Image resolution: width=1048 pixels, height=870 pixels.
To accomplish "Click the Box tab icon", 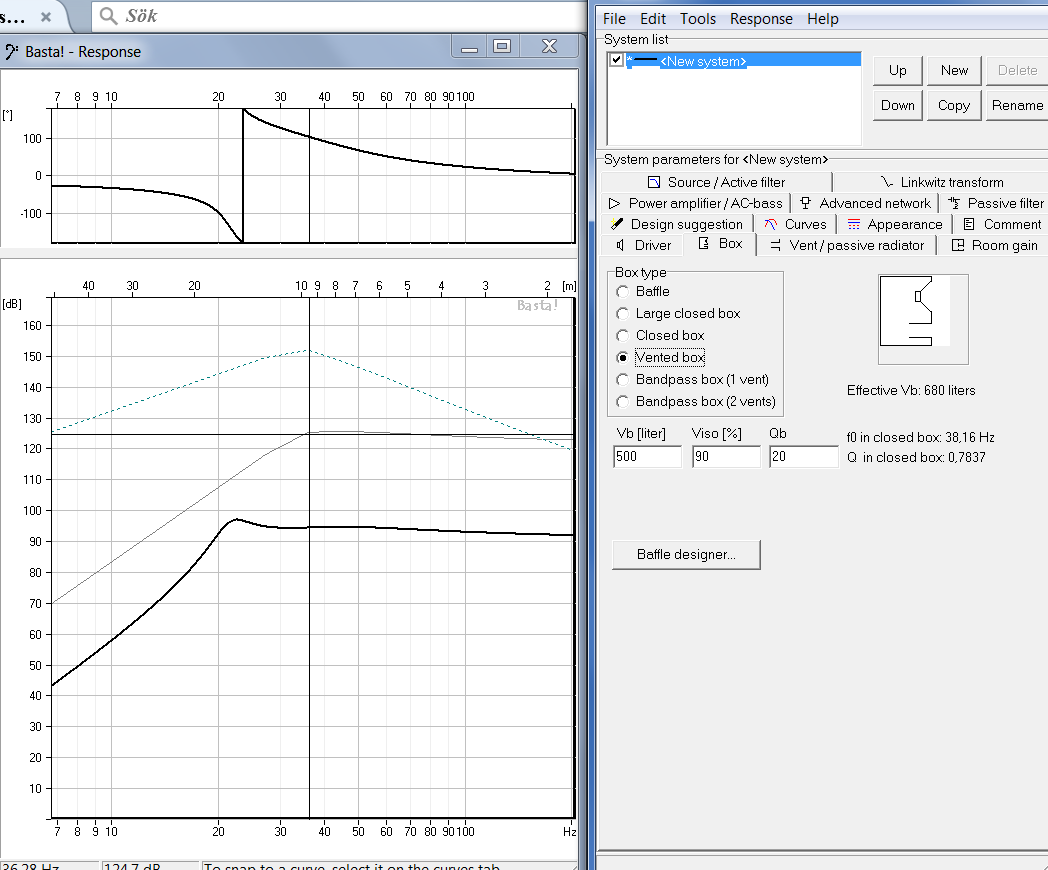I will point(704,243).
